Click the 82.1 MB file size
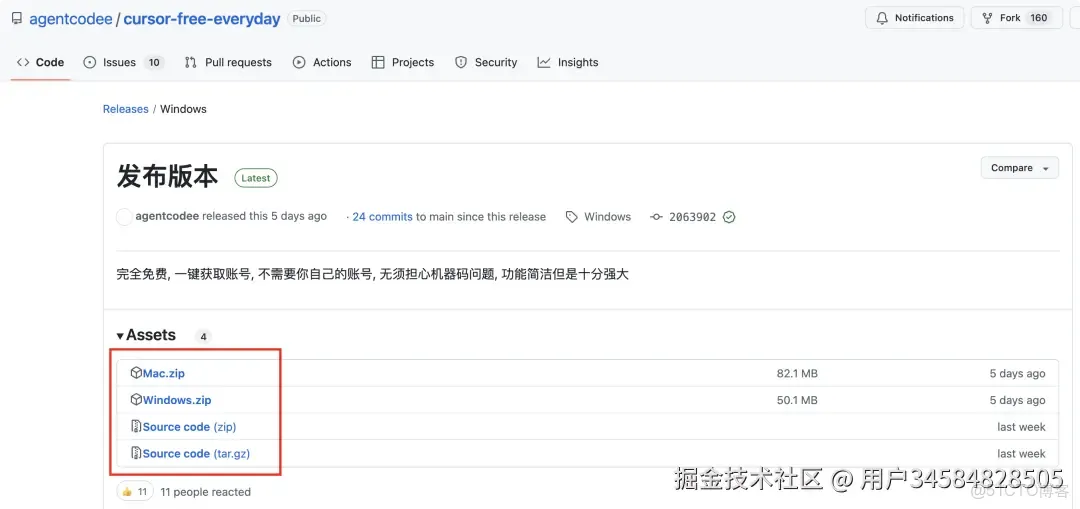This screenshot has height=509, width=1080. click(798, 373)
